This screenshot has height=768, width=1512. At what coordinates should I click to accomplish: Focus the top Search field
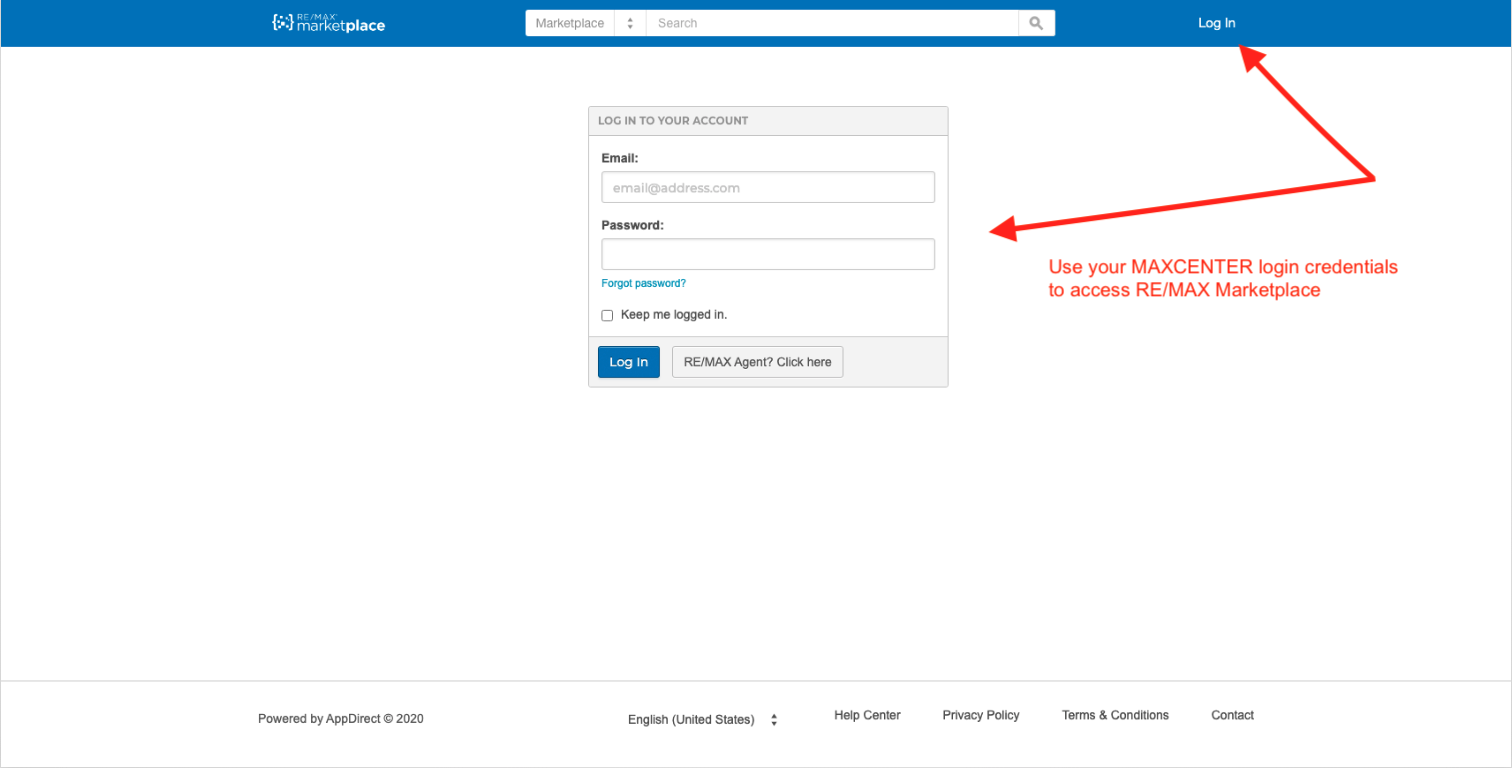coord(832,23)
